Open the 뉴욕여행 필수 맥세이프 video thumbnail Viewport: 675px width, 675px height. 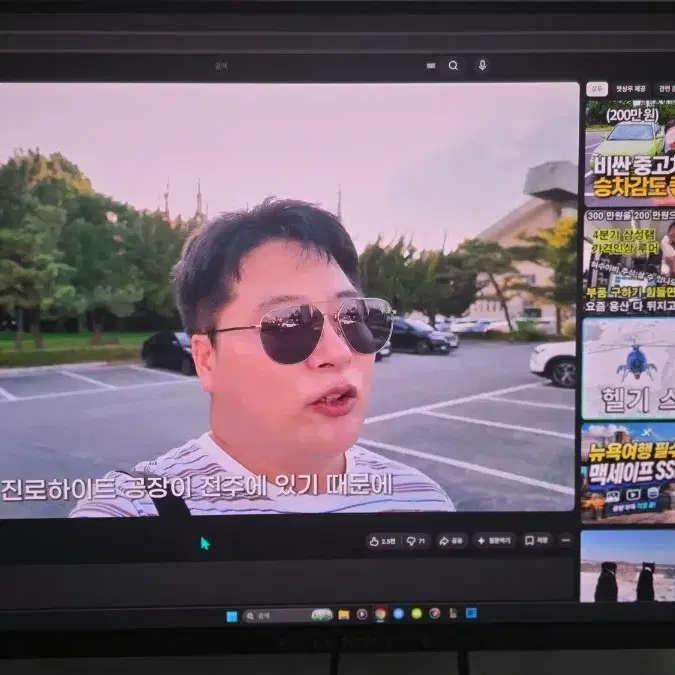[628, 473]
